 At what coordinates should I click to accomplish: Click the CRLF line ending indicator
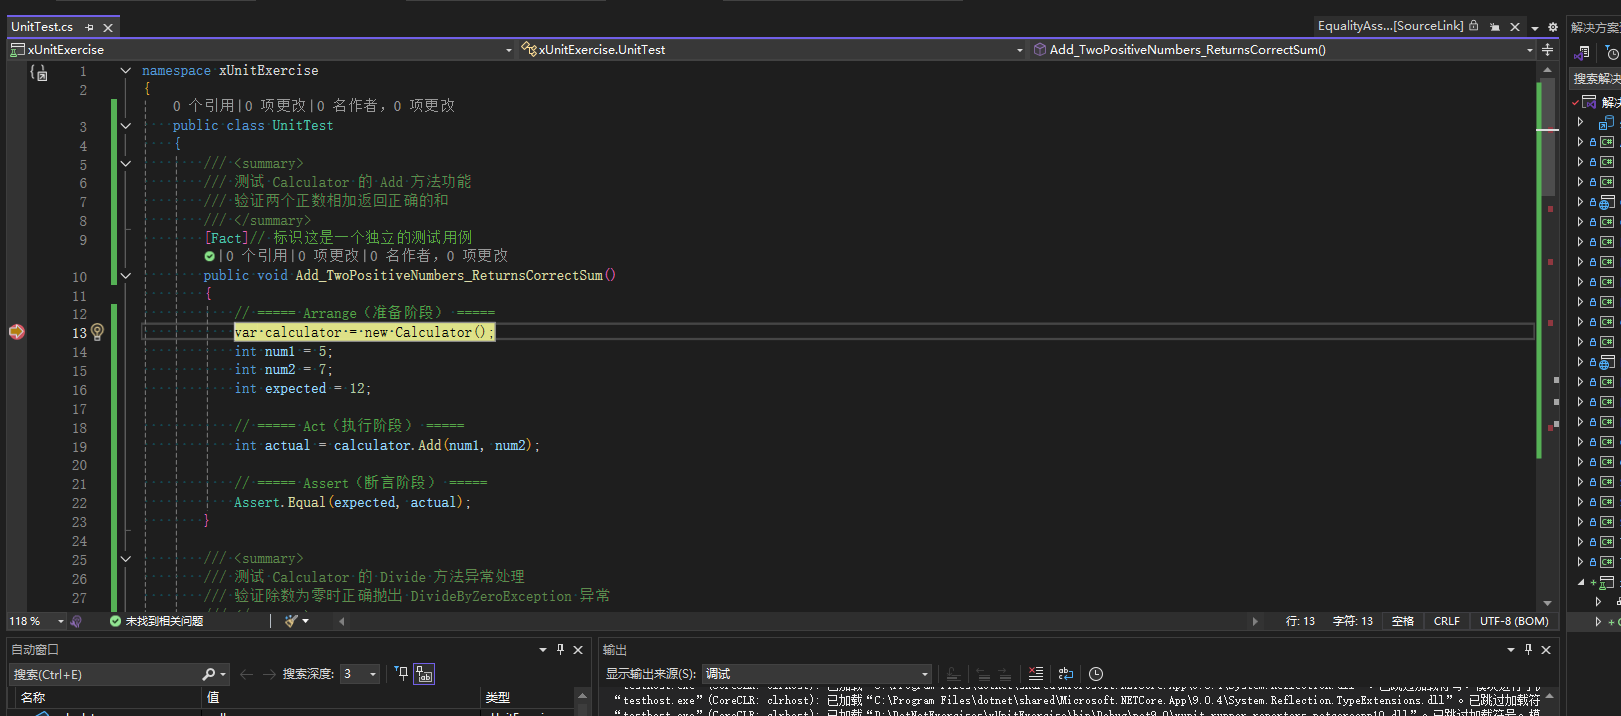pyautogui.click(x=1446, y=621)
